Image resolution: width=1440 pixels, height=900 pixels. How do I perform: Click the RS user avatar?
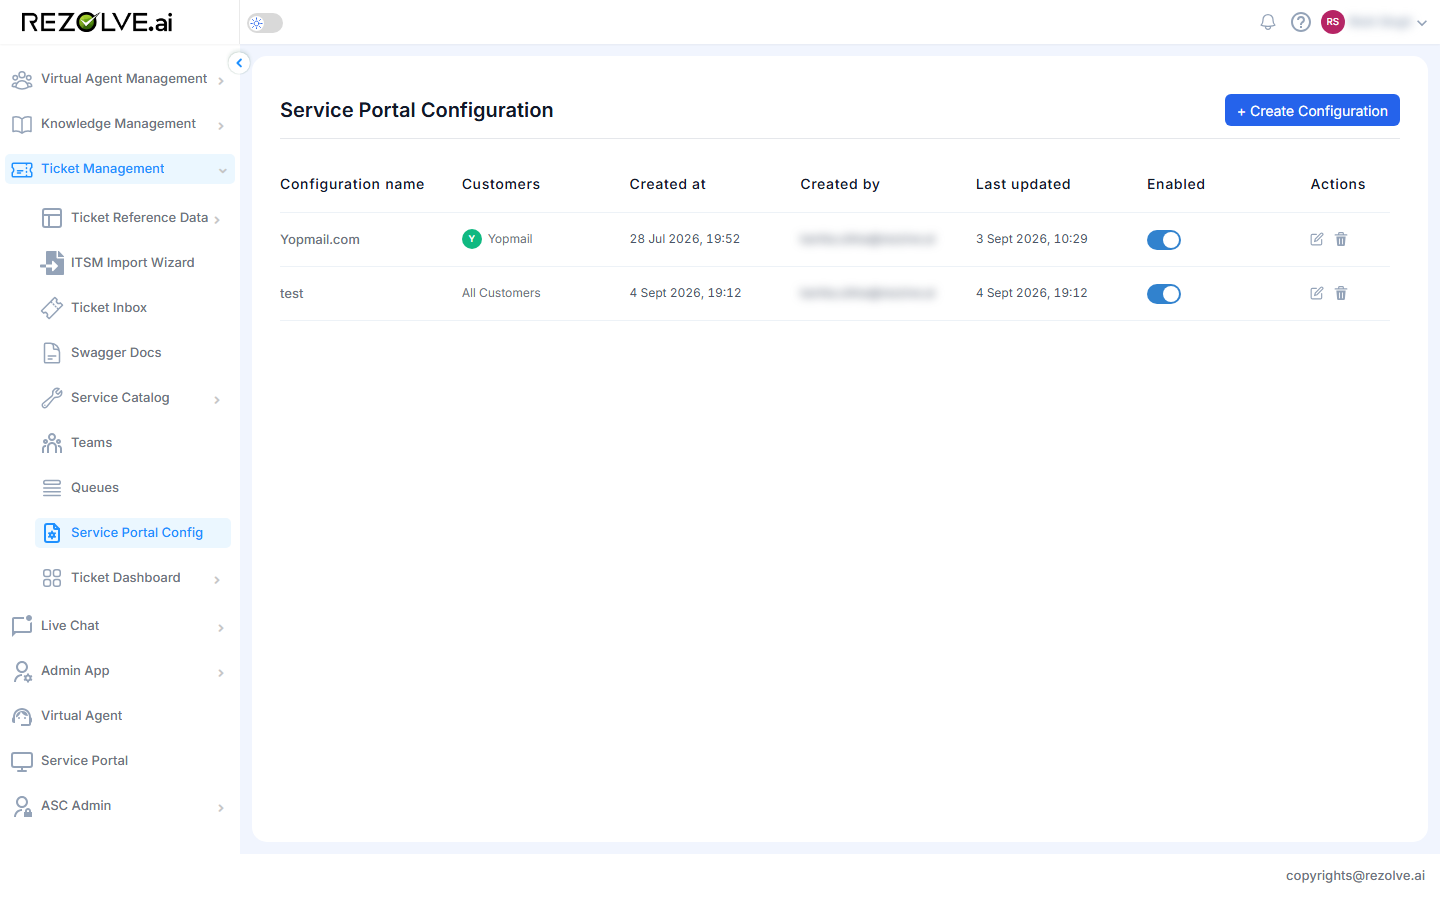click(x=1333, y=22)
